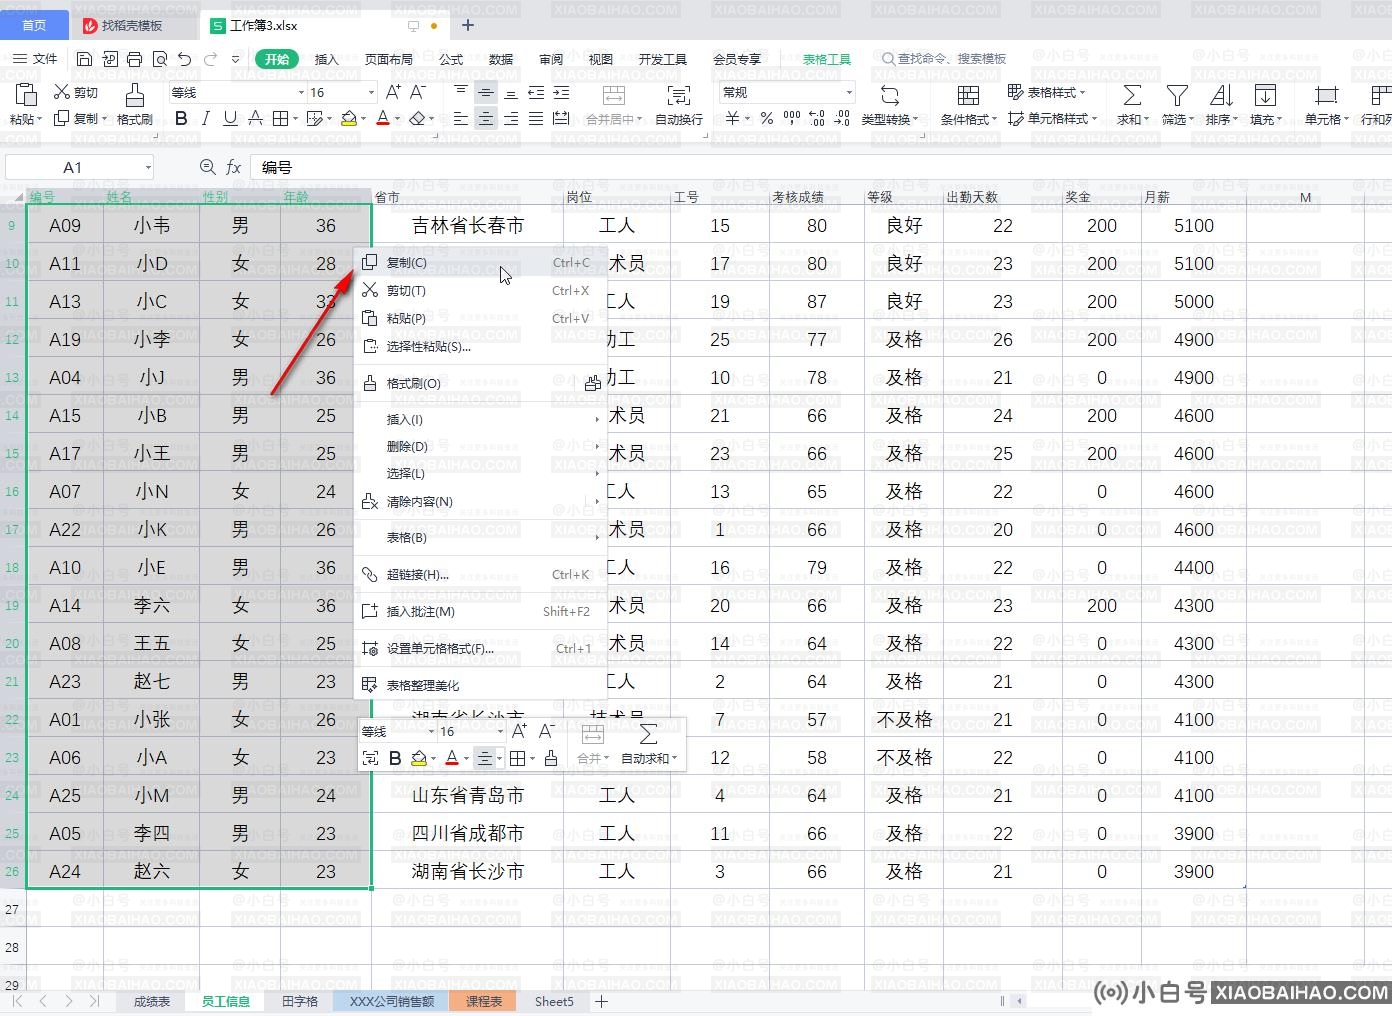The width and height of the screenshot is (1392, 1016).
Task: Click increase decimal places icon
Action: 817,118
